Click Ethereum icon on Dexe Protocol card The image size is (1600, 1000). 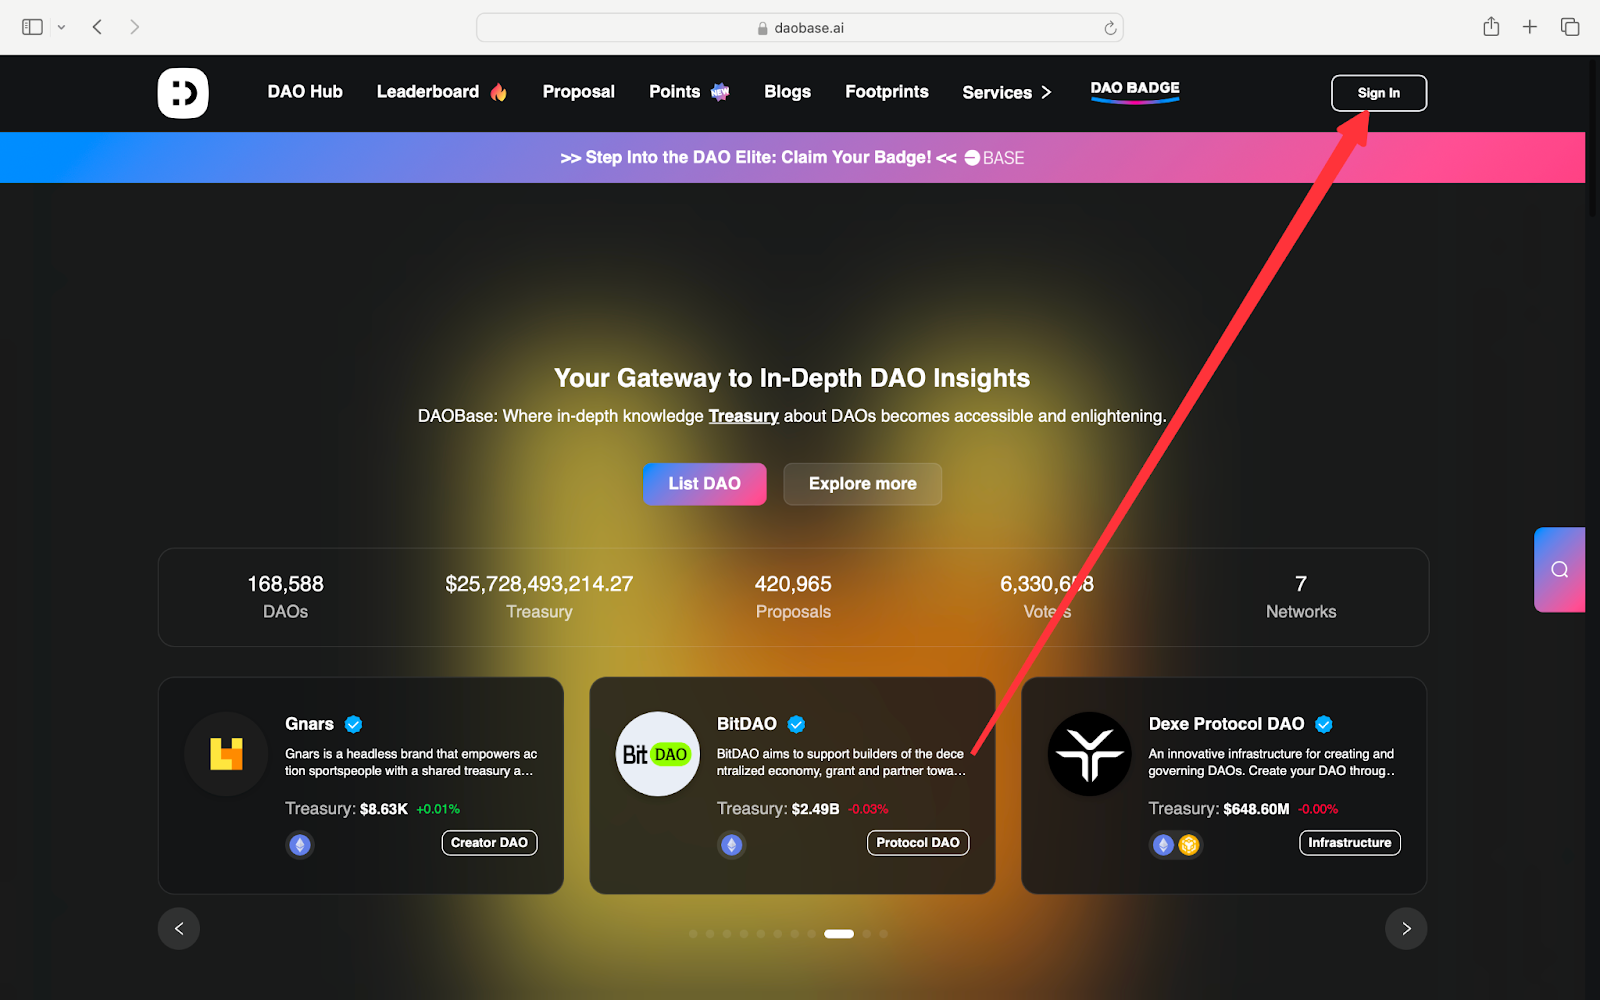point(1163,845)
